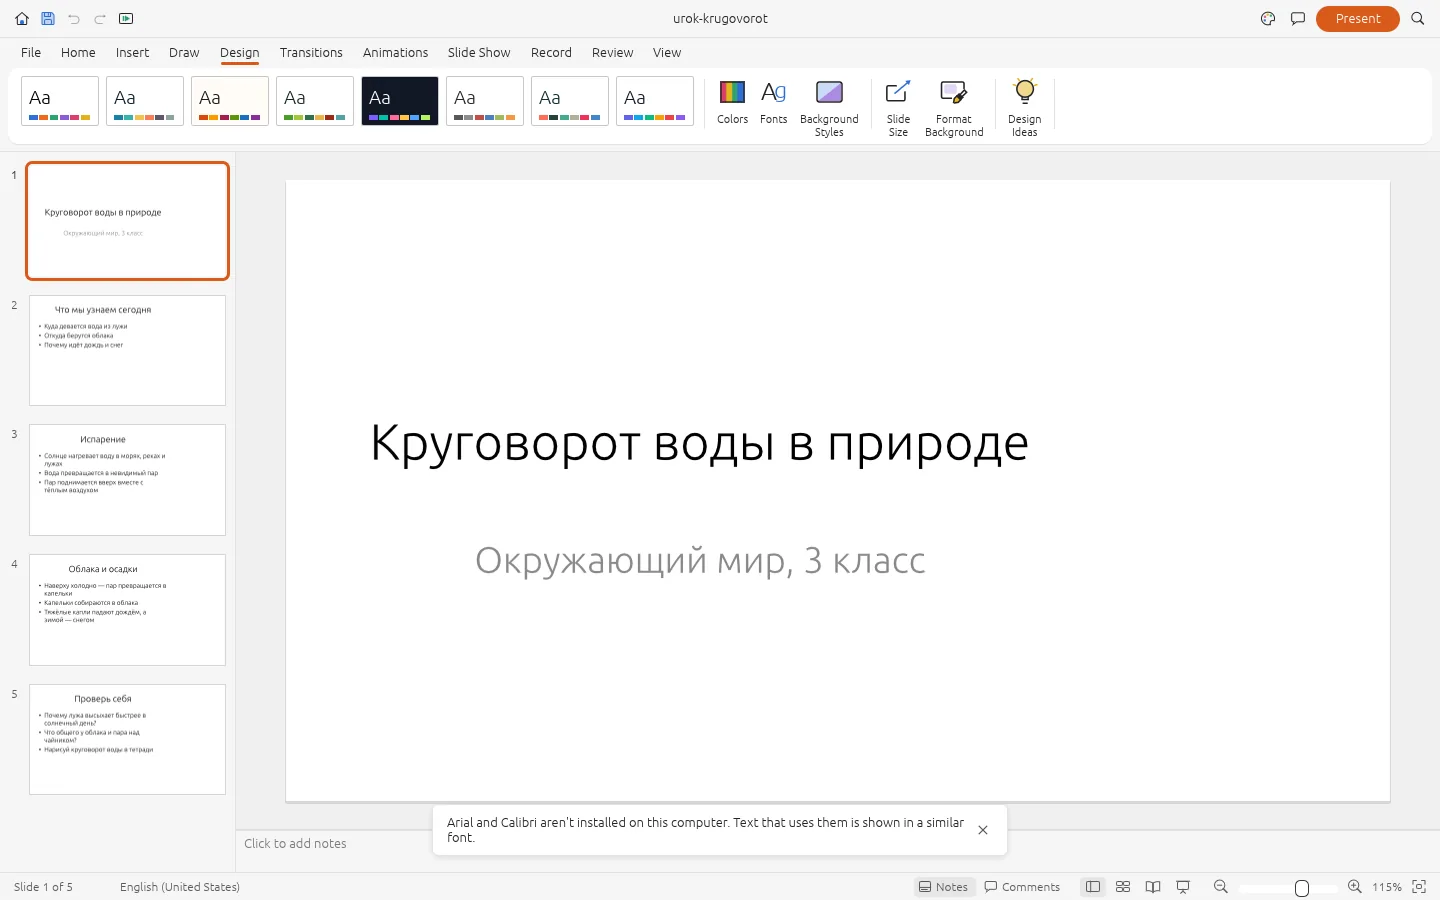Apply the dark black theme

click(x=400, y=101)
